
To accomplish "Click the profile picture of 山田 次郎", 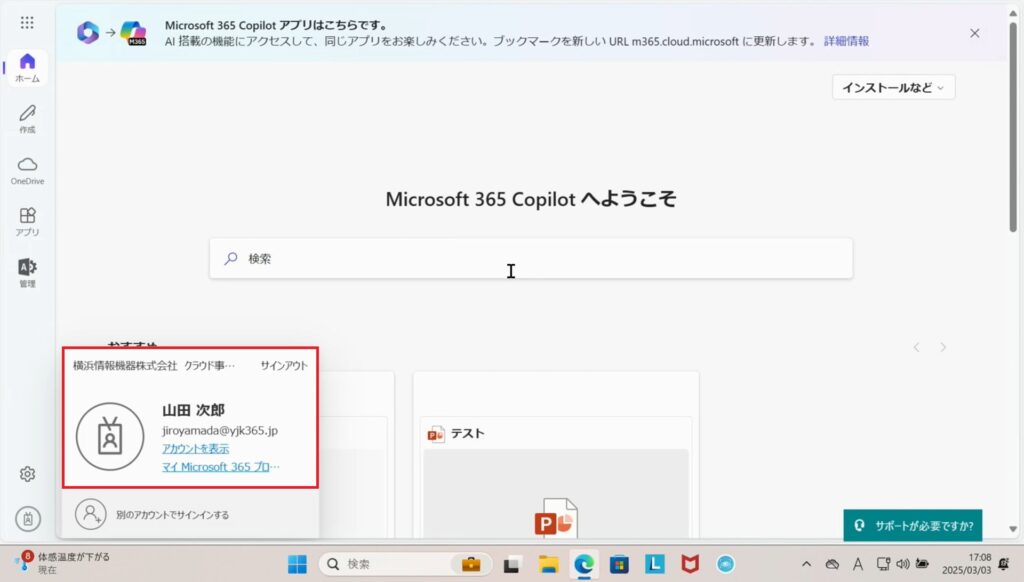I will point(110,436).
